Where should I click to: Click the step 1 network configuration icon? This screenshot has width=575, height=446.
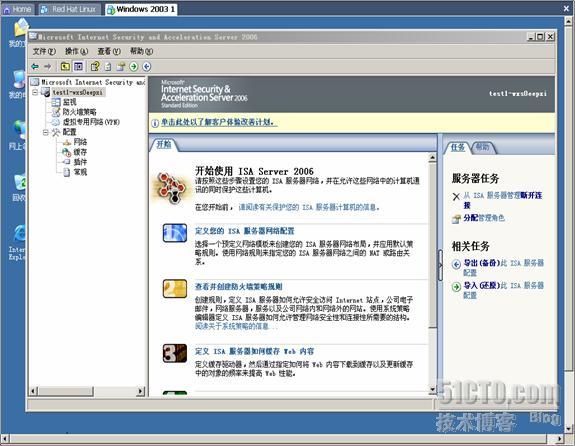point(175,233)
